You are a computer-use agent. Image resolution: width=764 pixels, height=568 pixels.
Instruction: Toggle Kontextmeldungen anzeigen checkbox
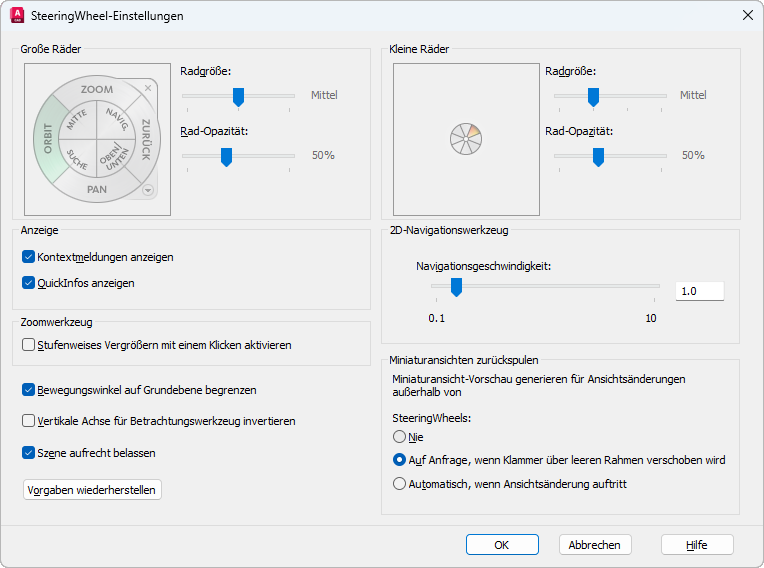point(29,257)
